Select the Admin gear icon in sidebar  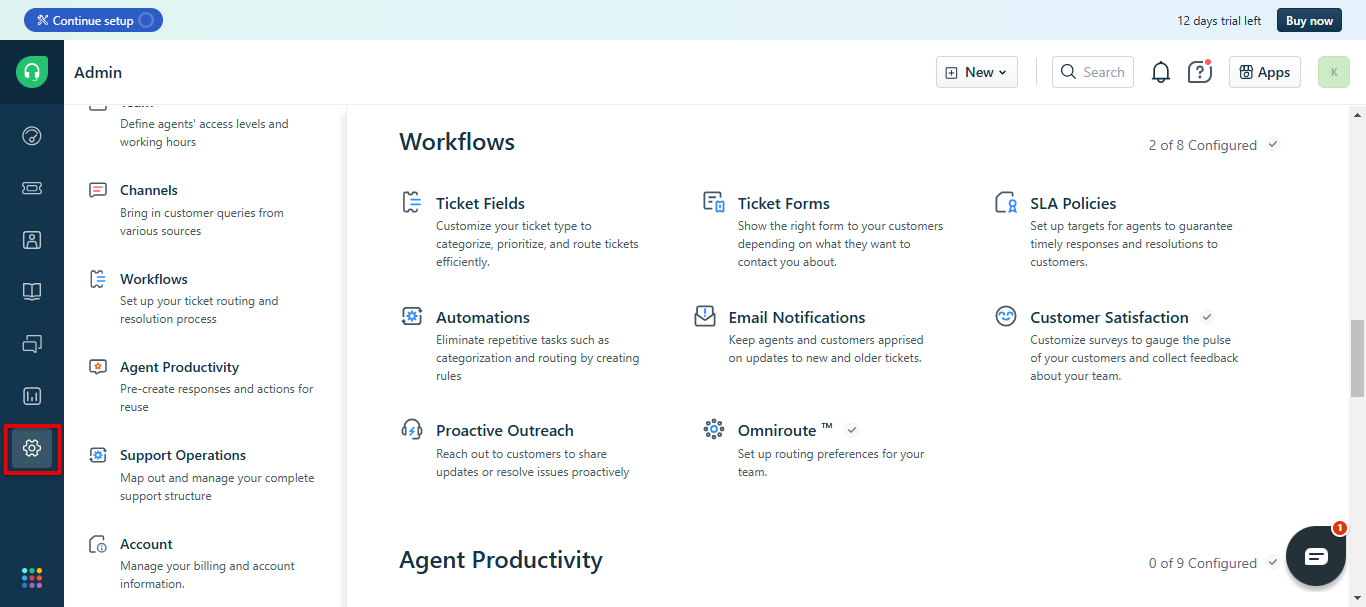32,448
